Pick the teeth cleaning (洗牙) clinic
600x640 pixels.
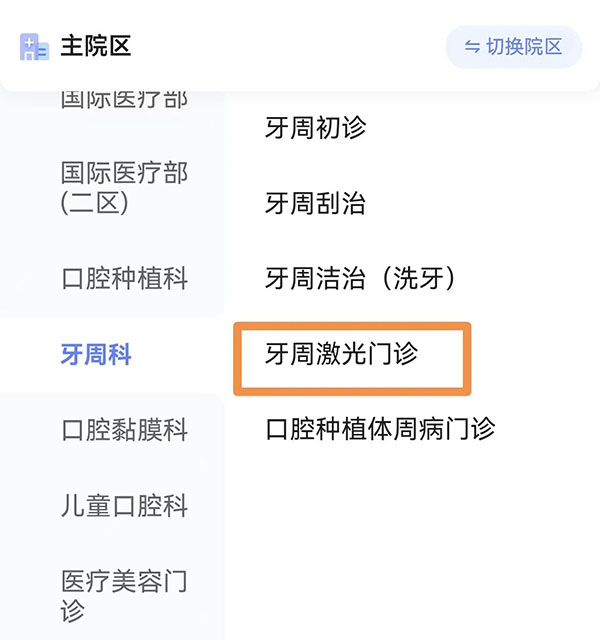[x=360, y=279]
